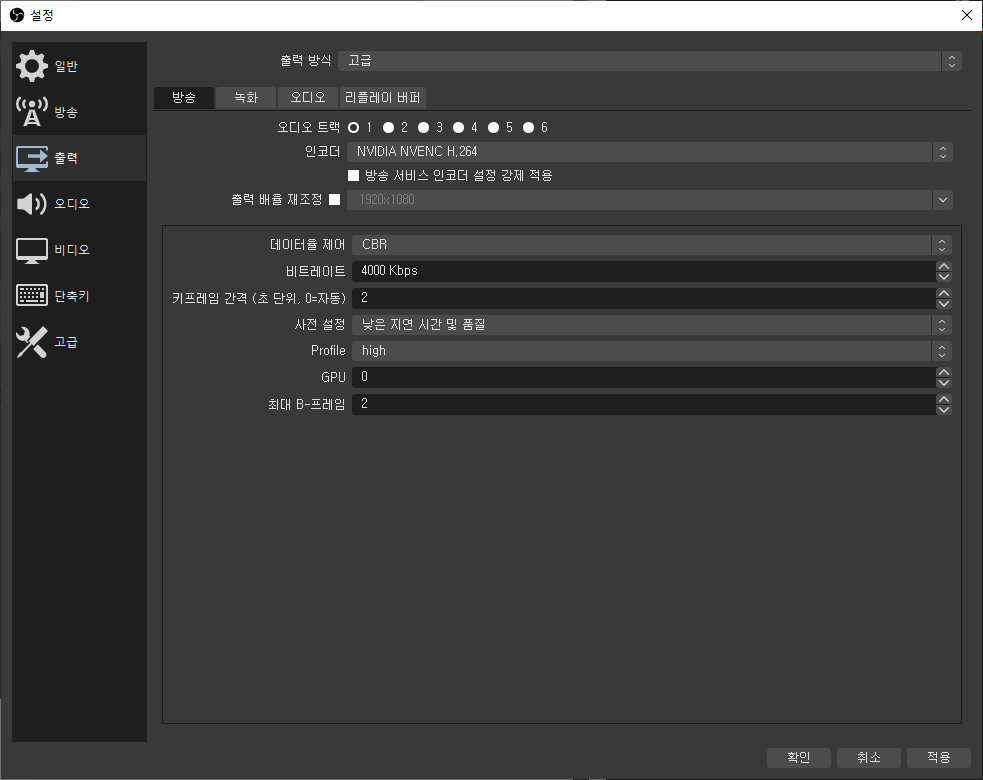Click the GPU input field
The height and width of the screenshot is (780, 983).
coord(644,377)
